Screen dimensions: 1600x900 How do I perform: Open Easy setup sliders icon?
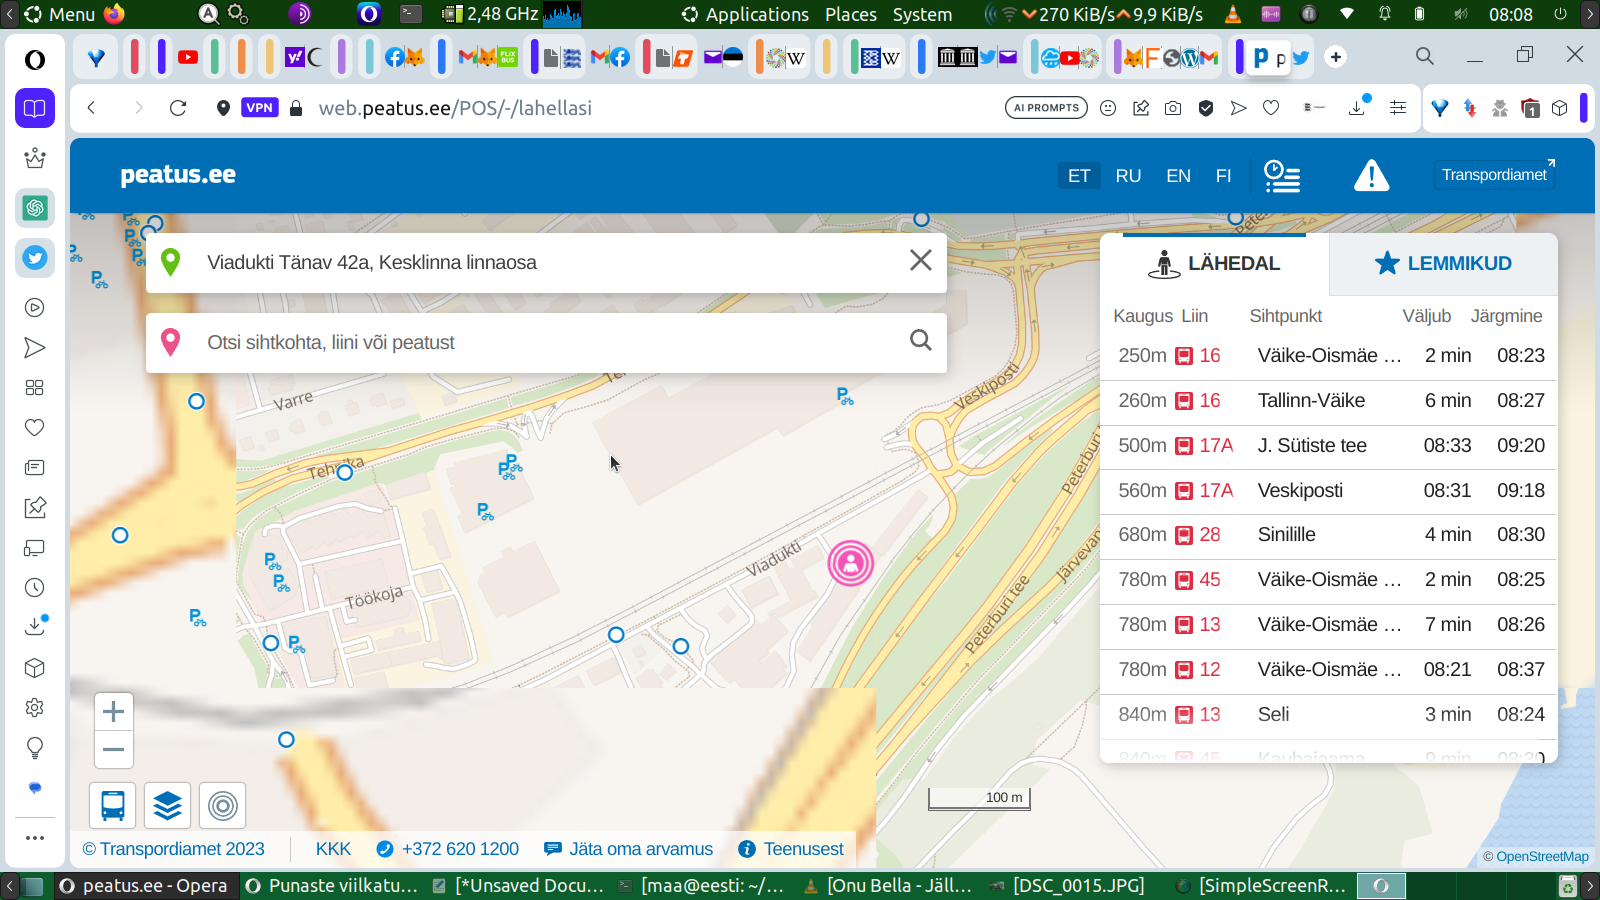(x=1398, y=108)
